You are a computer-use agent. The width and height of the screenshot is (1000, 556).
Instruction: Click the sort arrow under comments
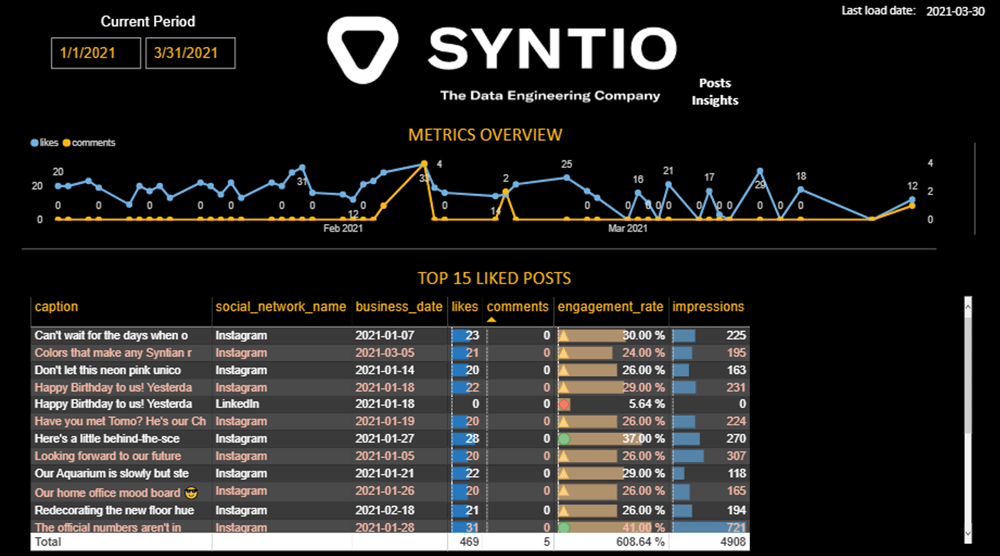point(491,319)
